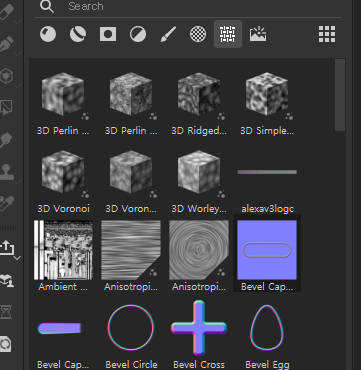Filter assets by materials sphere icon
The width and height of the screenshot is (361, 370).
click(48, 34)
